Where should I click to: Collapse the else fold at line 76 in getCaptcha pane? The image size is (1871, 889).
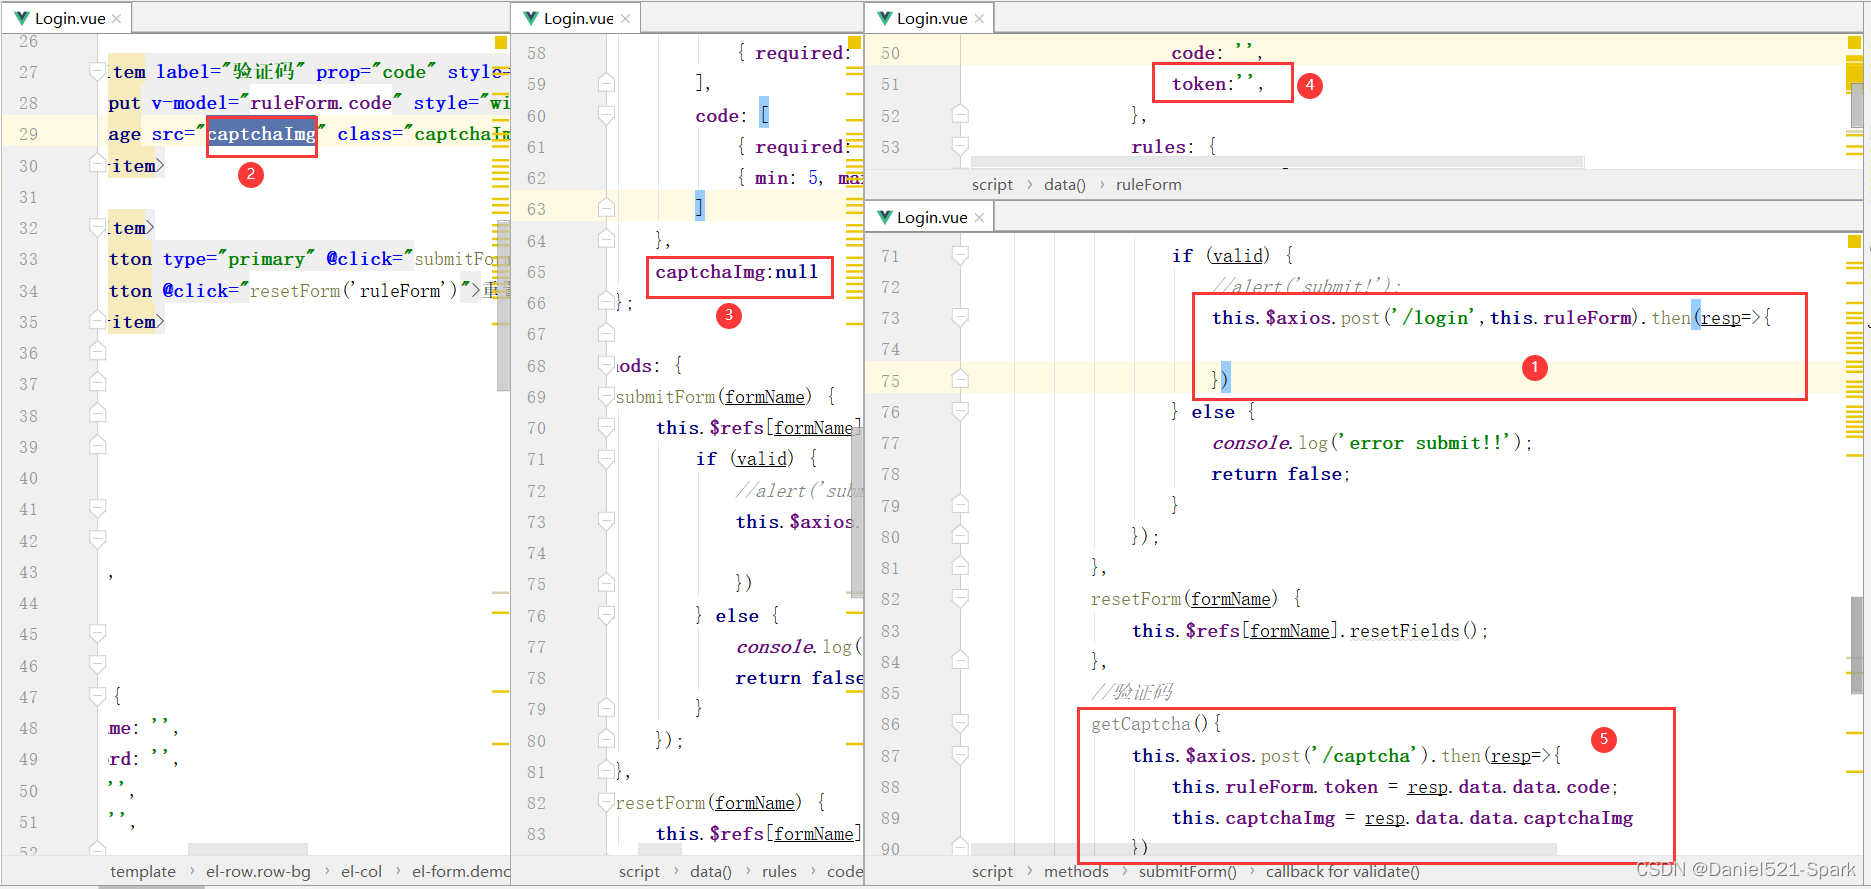(960, 411)
